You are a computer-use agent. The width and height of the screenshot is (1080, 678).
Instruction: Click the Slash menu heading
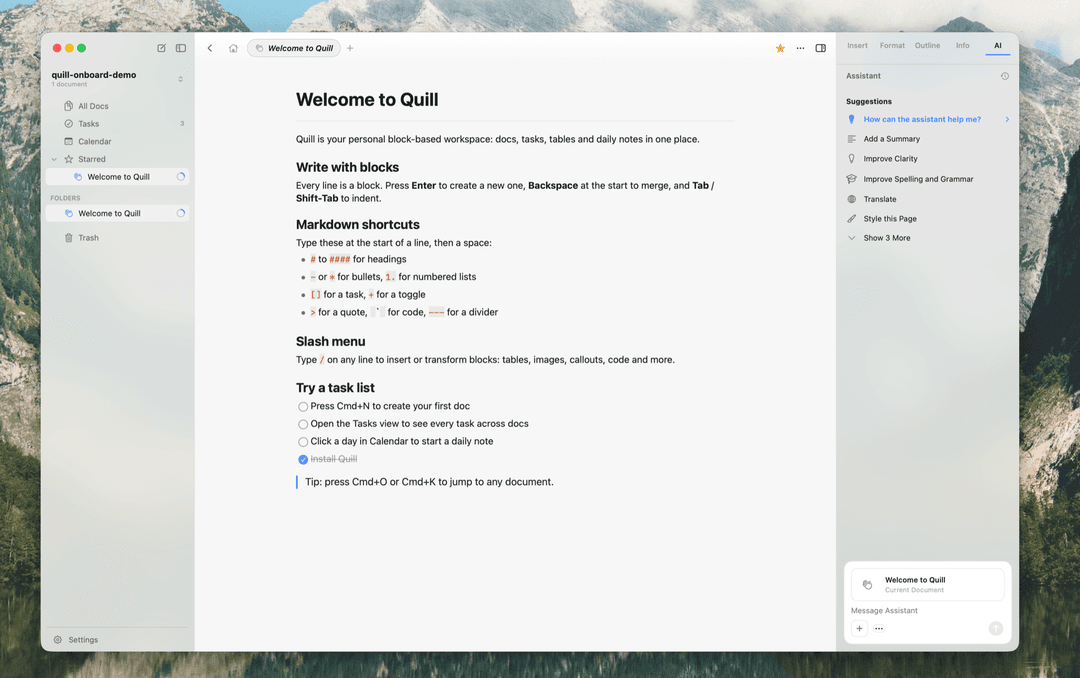(x=331, y=342)
